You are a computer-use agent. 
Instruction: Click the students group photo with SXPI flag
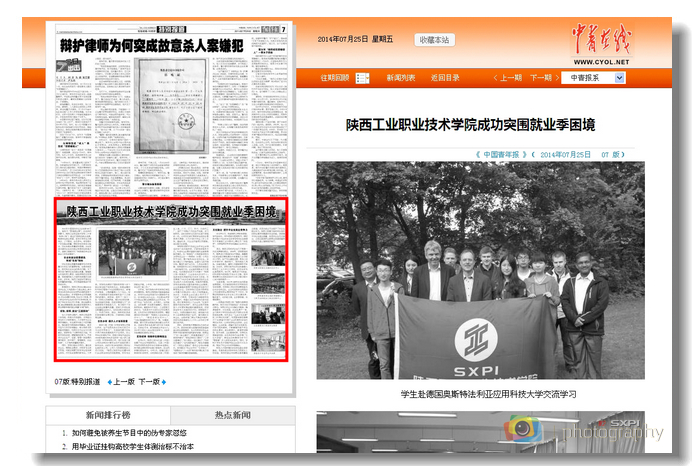click(x=481, y=271)
